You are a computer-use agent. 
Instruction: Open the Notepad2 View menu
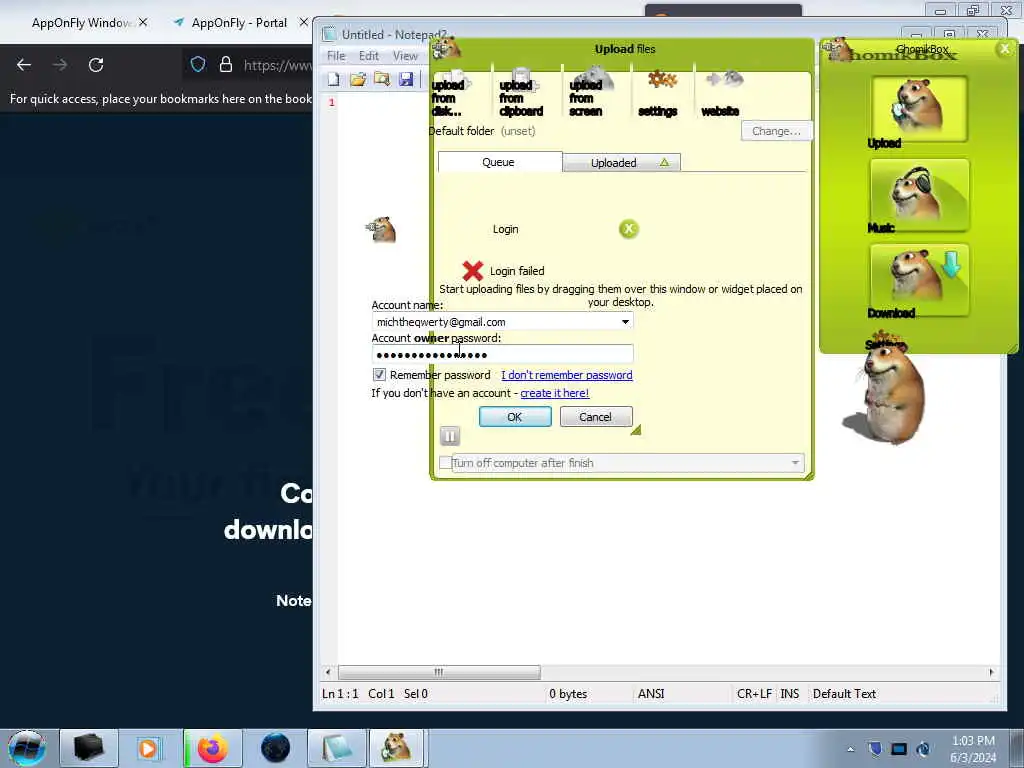(x=405, y=56)
